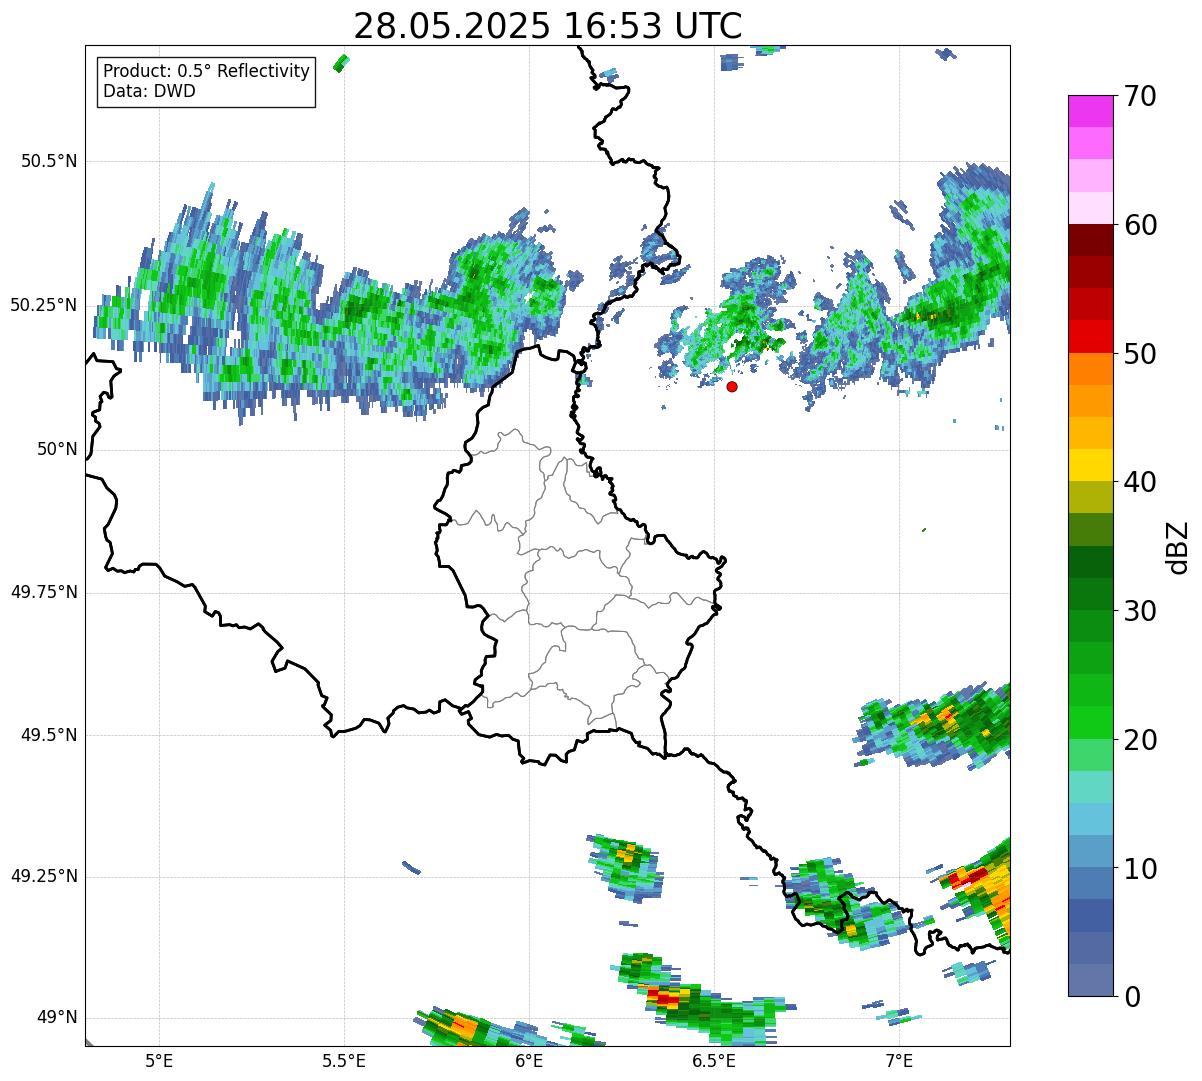Pick the light blue swatch between 10 and 20
This screenshot has width=1202, height=1081.
point(1091,819)
